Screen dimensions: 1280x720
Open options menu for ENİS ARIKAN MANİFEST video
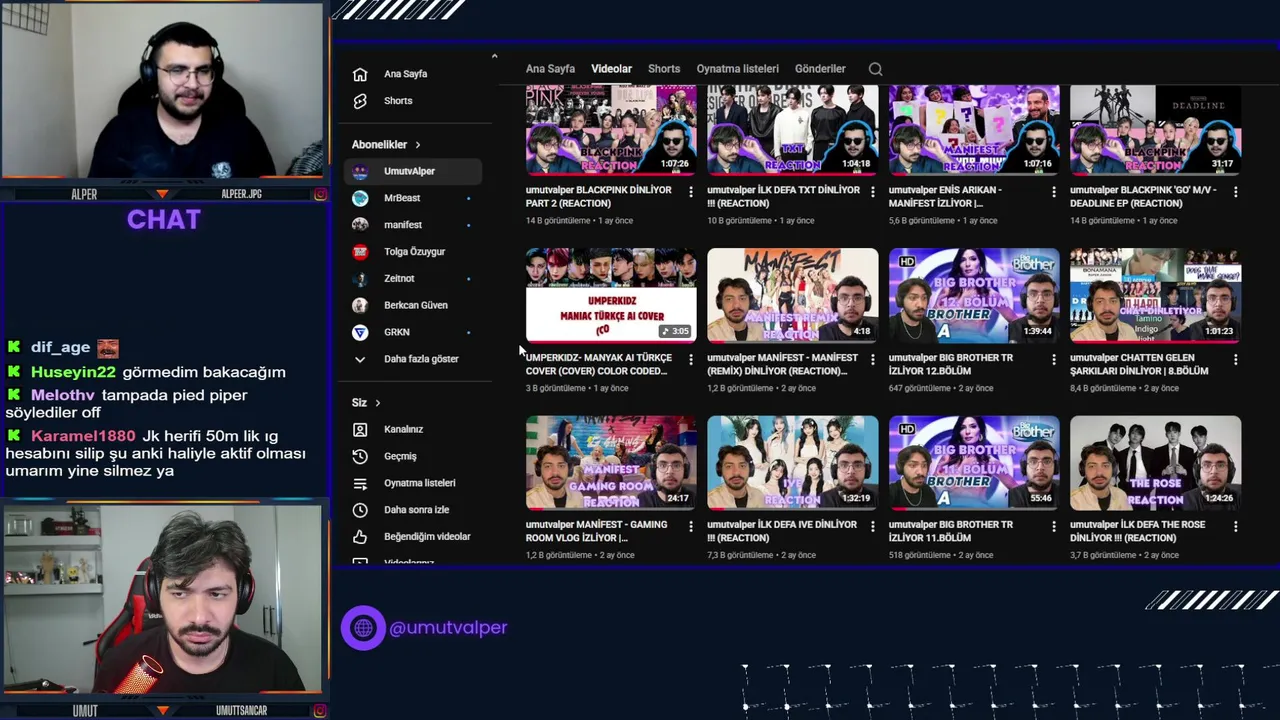click(1053, 192)
